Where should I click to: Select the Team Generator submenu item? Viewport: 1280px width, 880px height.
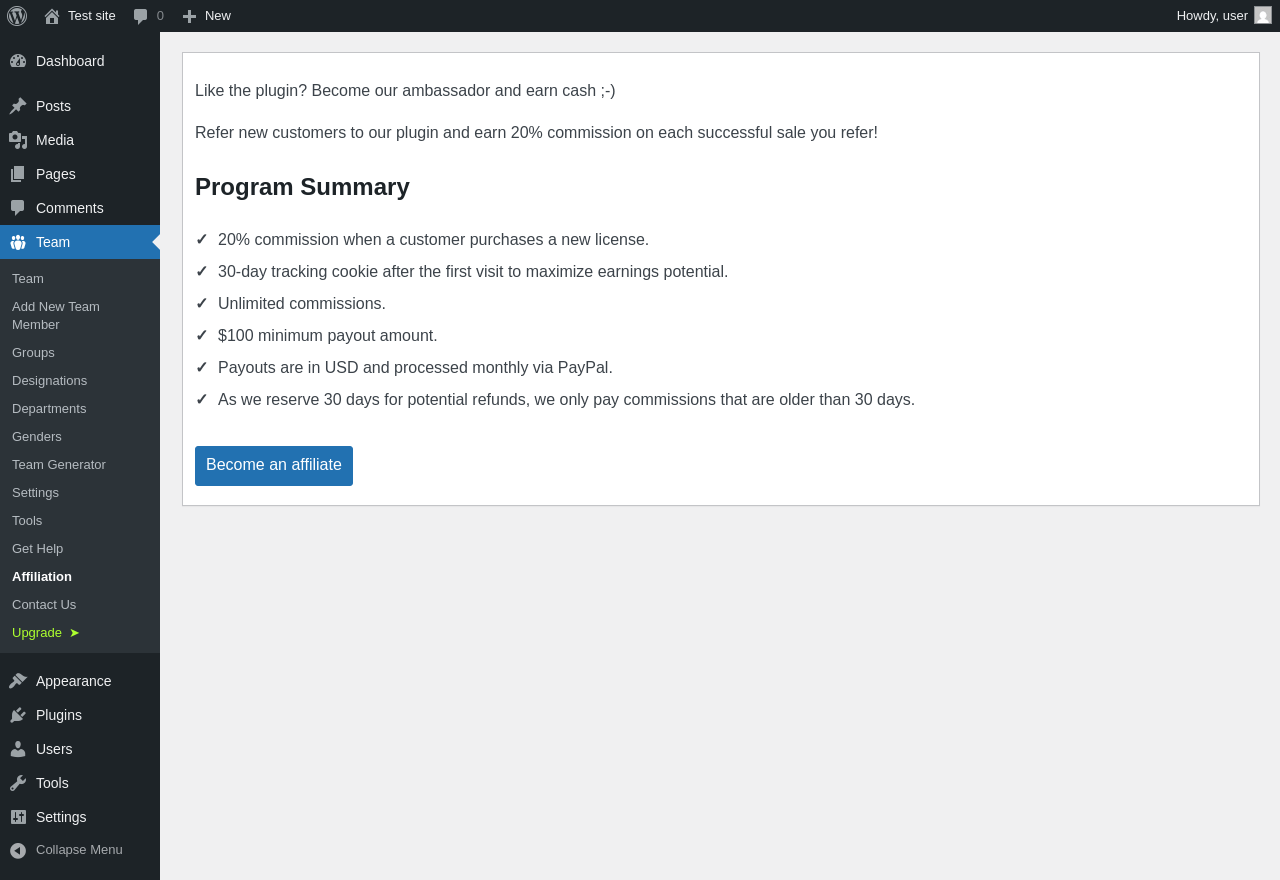tap(59, 465)
